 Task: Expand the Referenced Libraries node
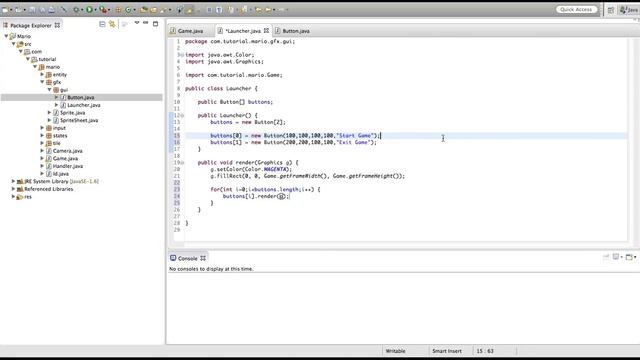(x=13, y=189)
